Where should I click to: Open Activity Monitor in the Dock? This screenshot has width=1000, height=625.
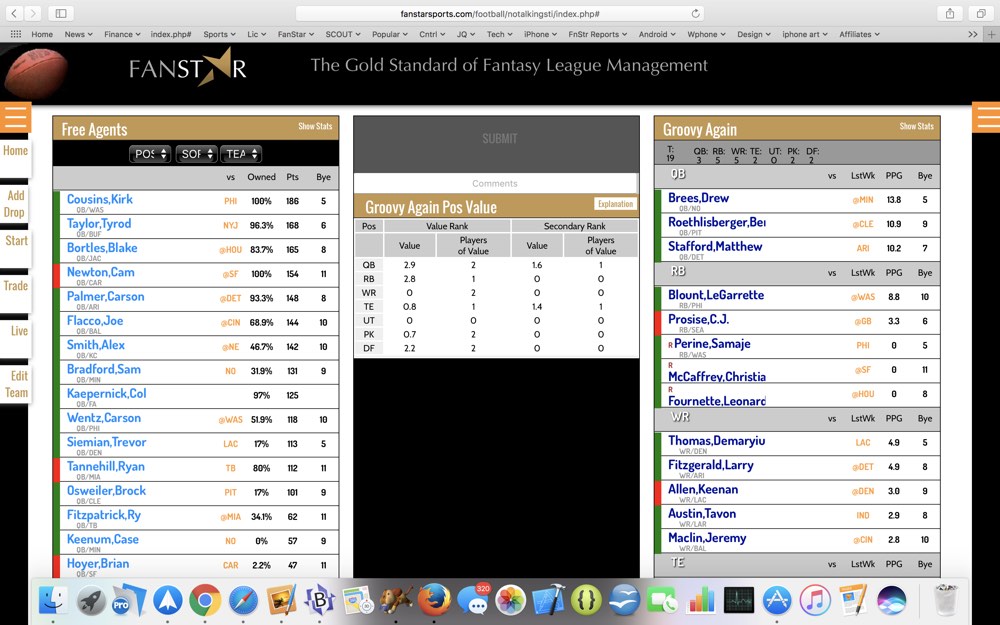pos(739,600)
